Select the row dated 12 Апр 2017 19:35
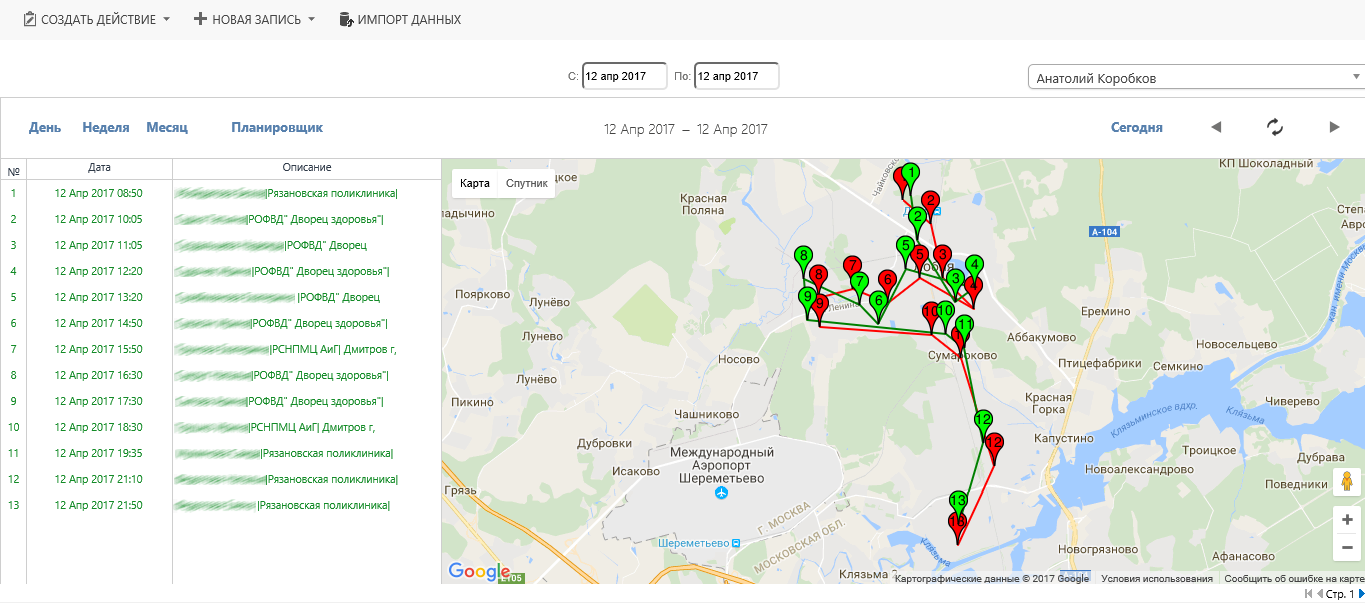 [x=221, y=453]
